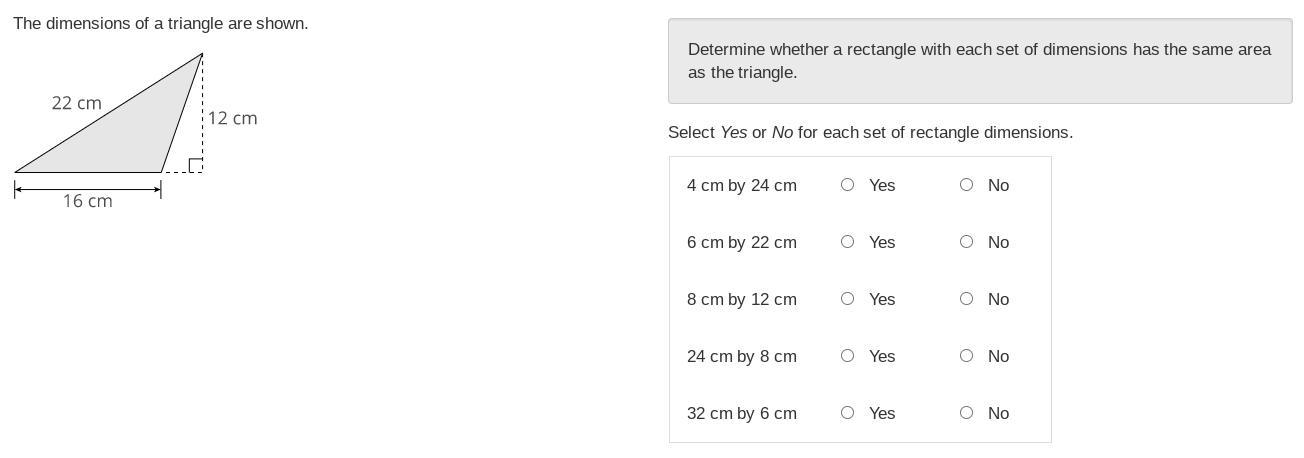Select No for 4 cm by 24 cm
The height and width of the screenshot is (458, 1304).
point(966,185)
